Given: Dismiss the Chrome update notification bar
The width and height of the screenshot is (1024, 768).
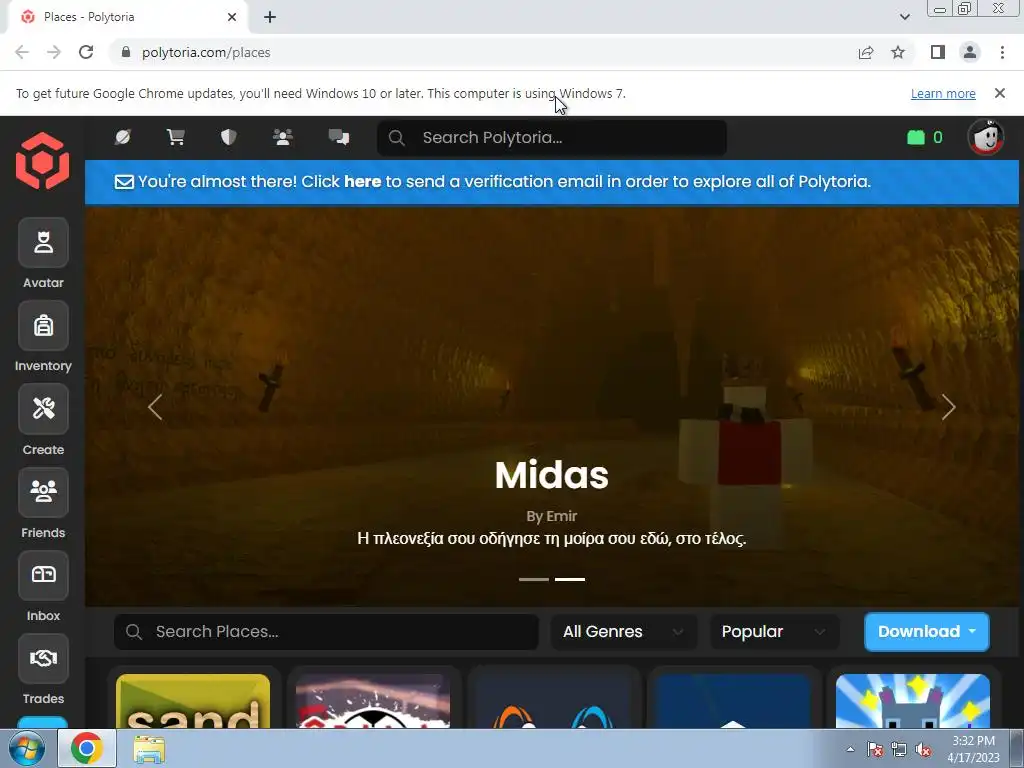Looking at the screenshot, I should [x=1000, y=93].
